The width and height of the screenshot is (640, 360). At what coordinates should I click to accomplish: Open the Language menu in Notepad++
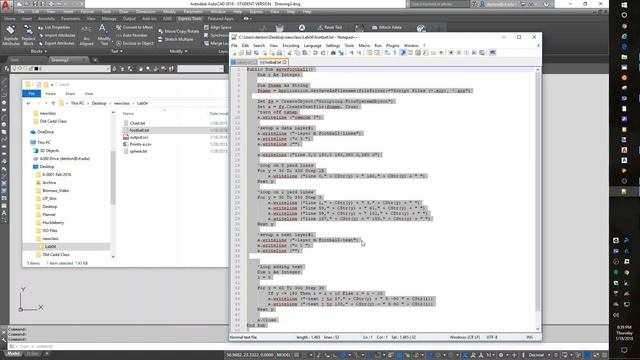312,45
